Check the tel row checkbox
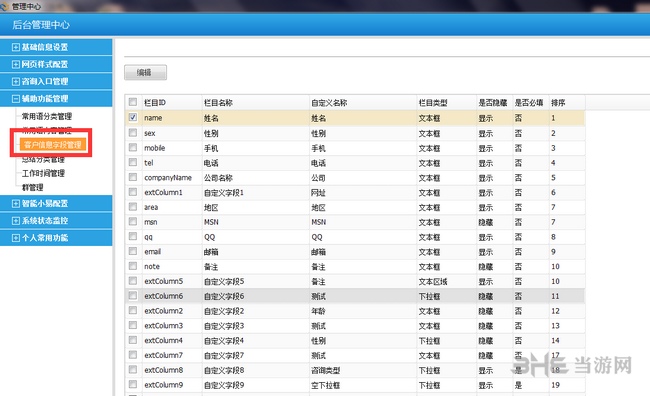 click(133, 162)
